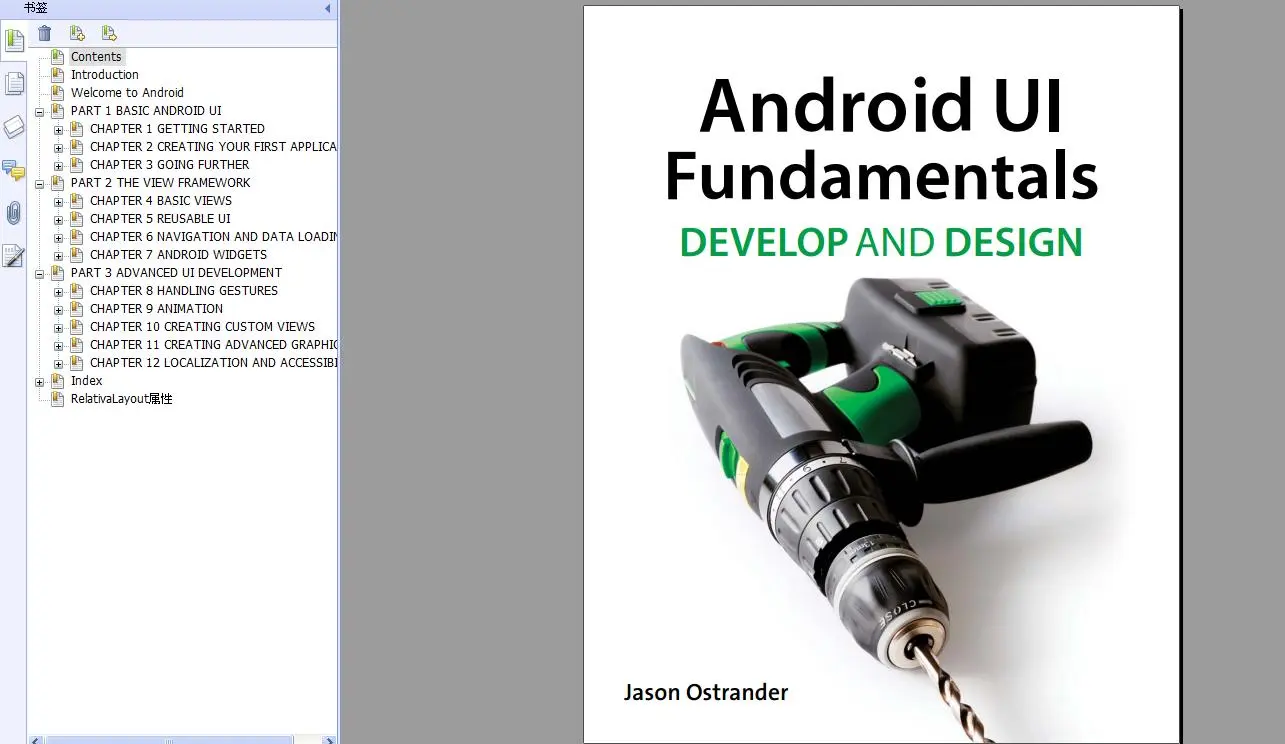Click the delete bookmark trash icon
The height and width of the screenshot is (744, 1285).
point(45,34)
